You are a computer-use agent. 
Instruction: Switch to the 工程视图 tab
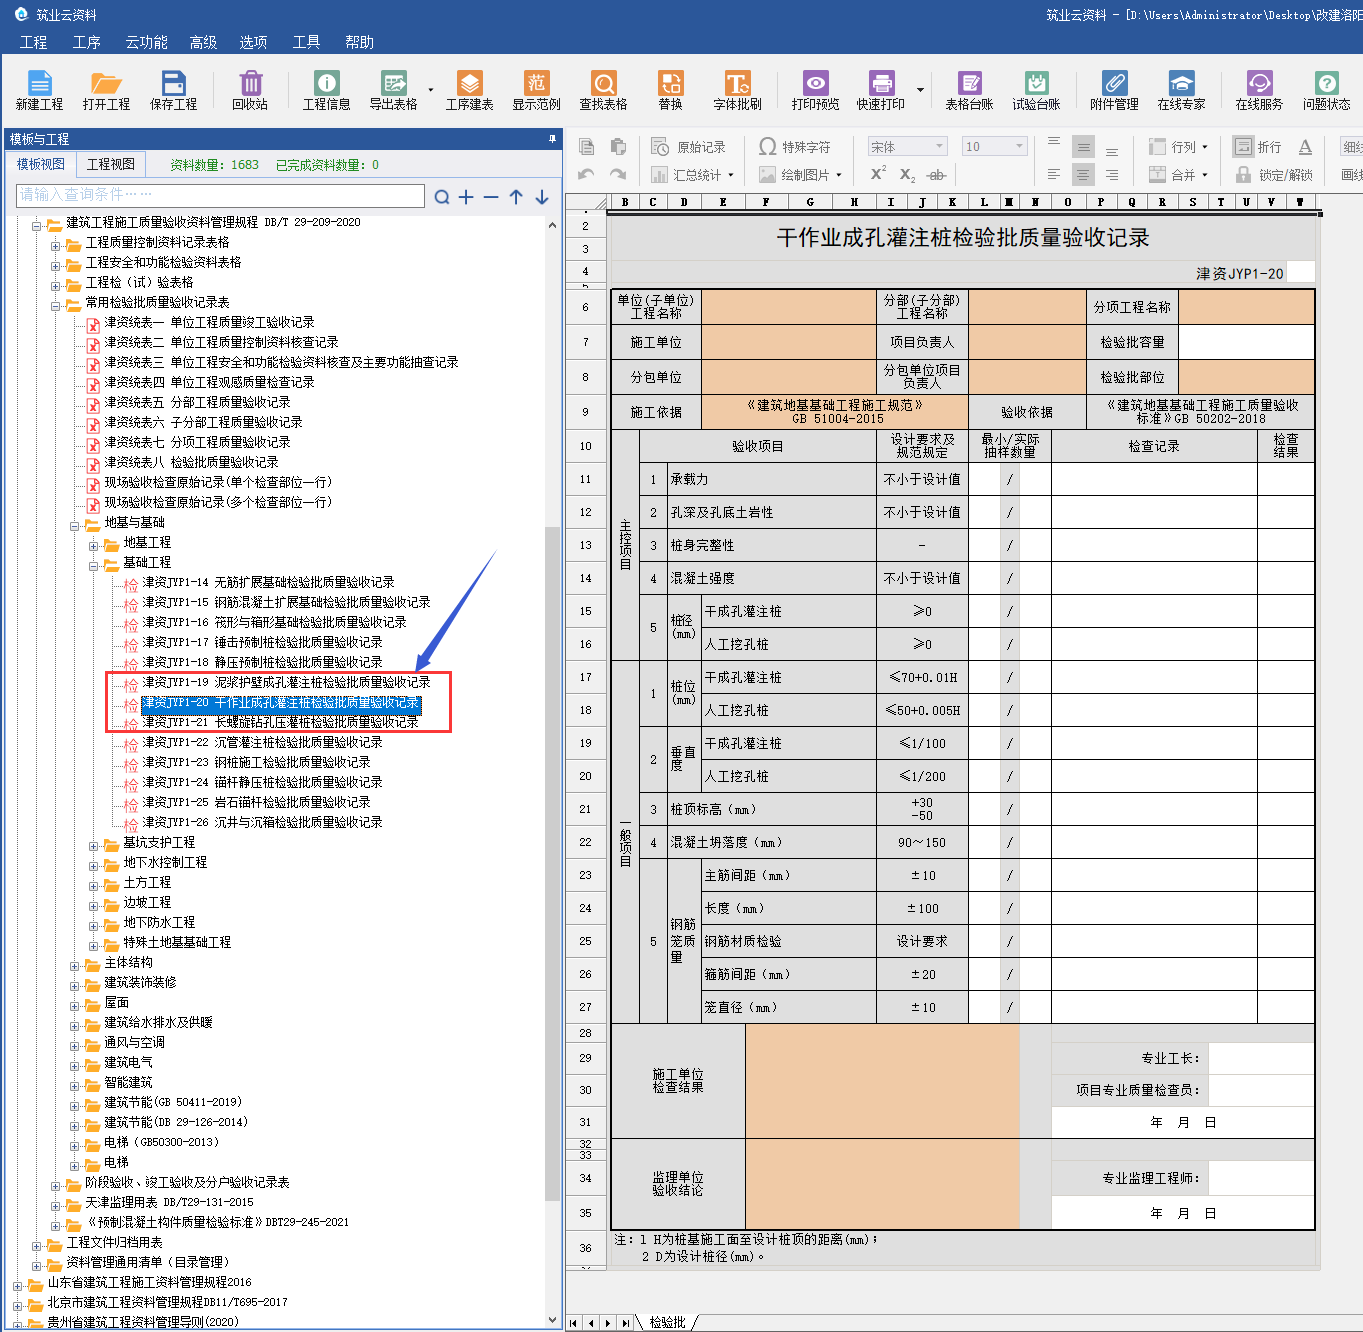click(110, 164)
